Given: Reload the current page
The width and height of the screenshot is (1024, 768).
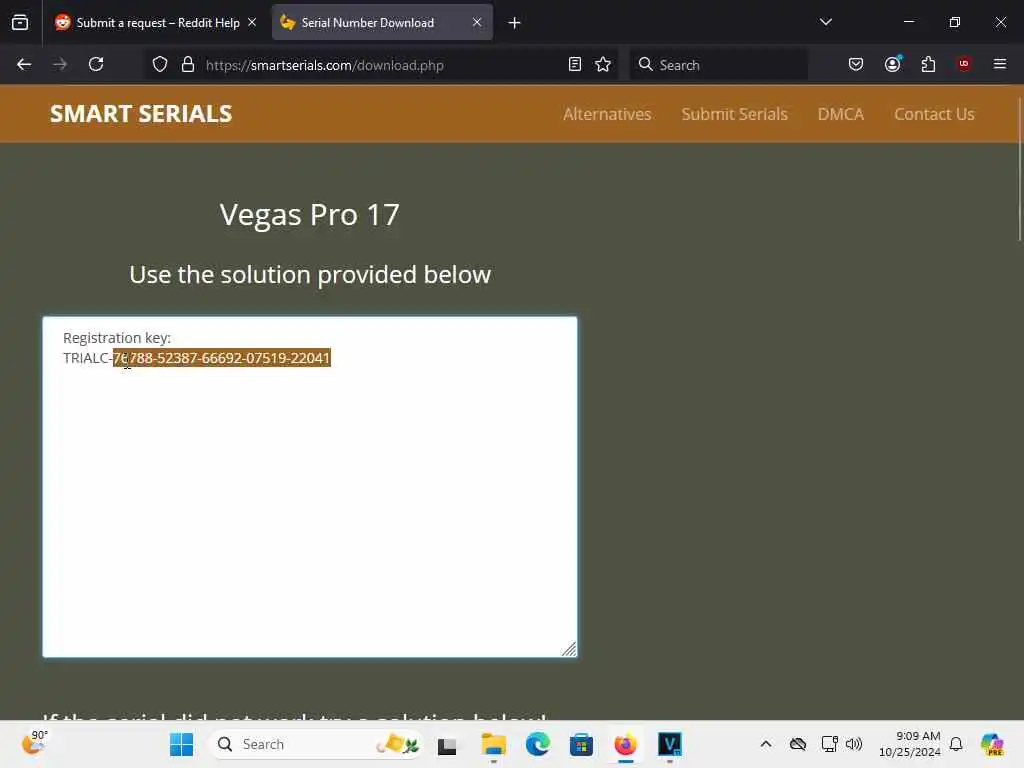Looking at the screenshot, I should point(96,64).
